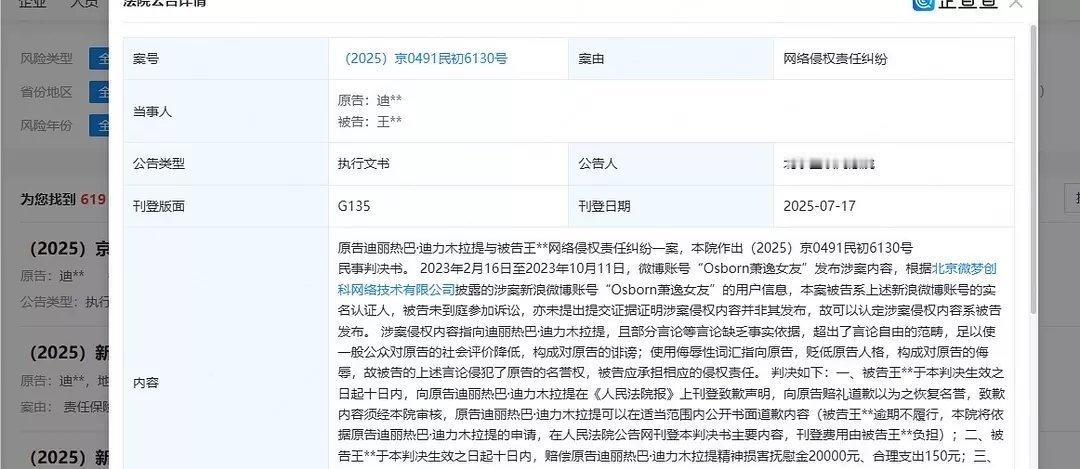Select the 案由 label cell
This screenshot has width=1080, height=469.
[672, 59]
